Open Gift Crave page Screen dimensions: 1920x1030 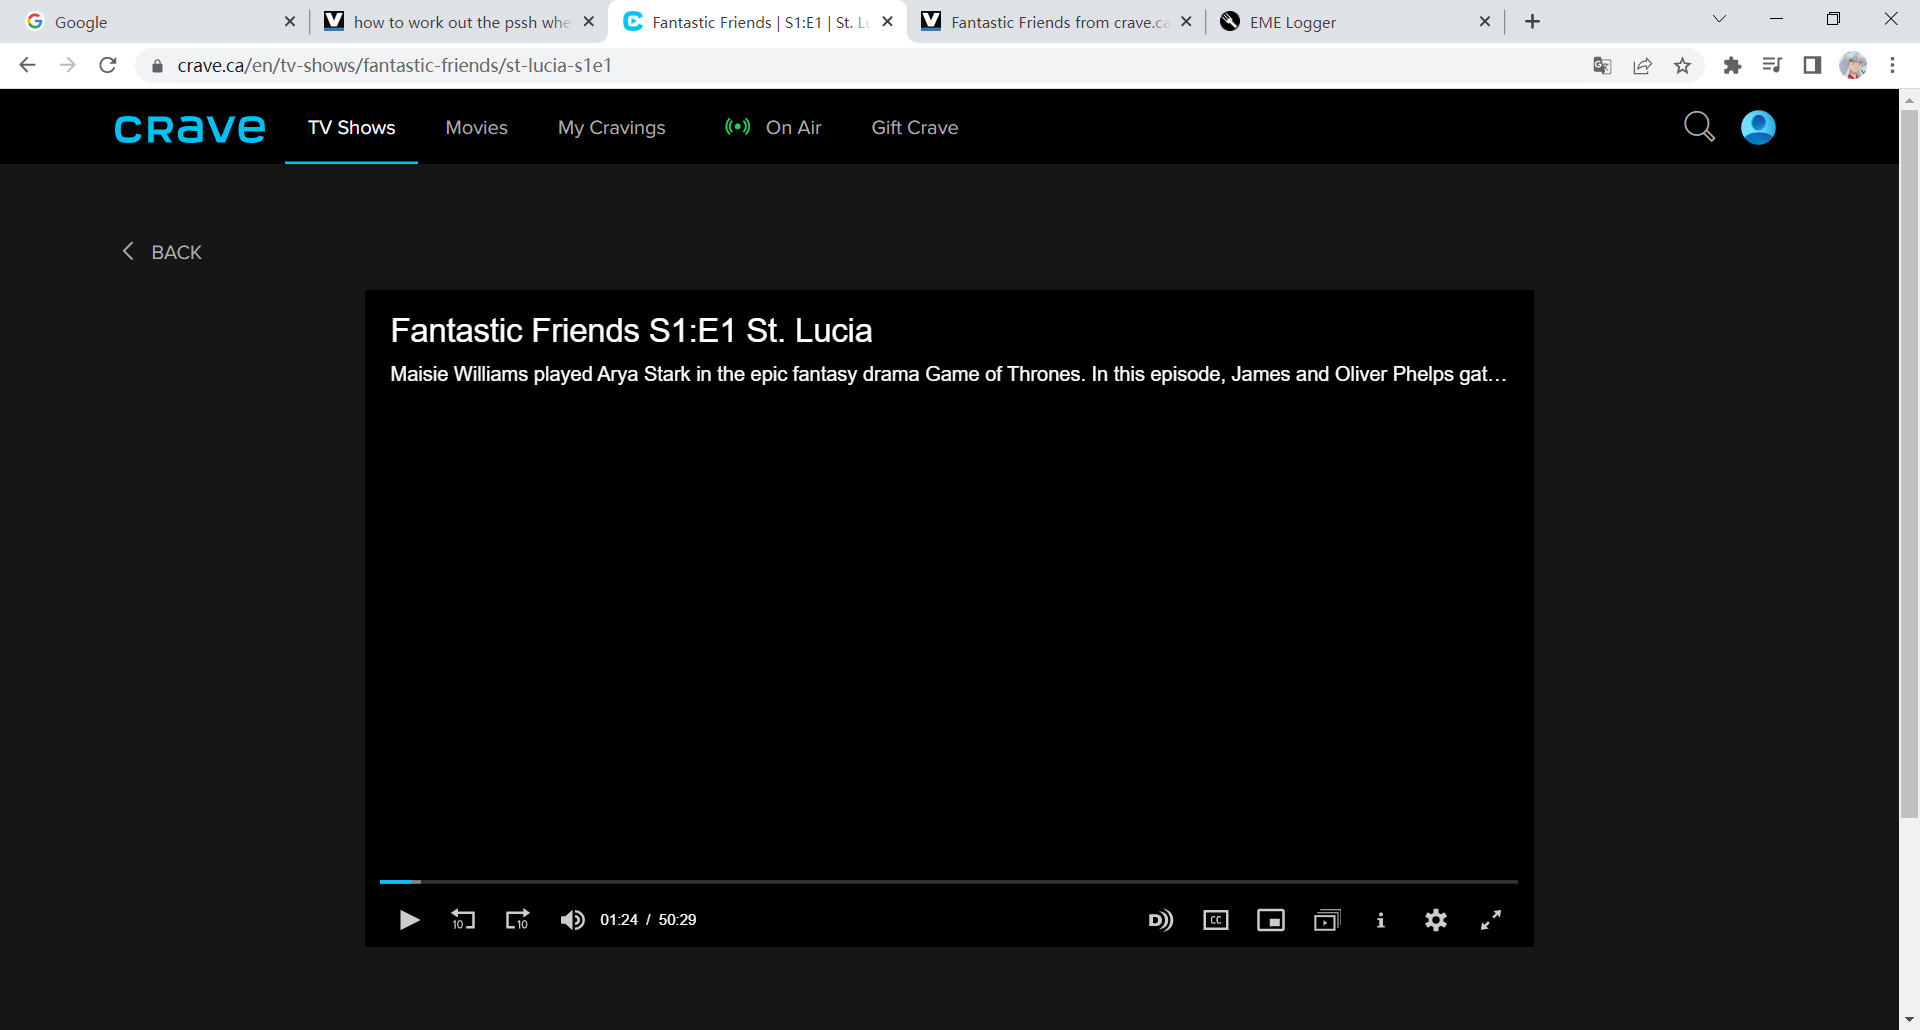[x=915, y=128]
